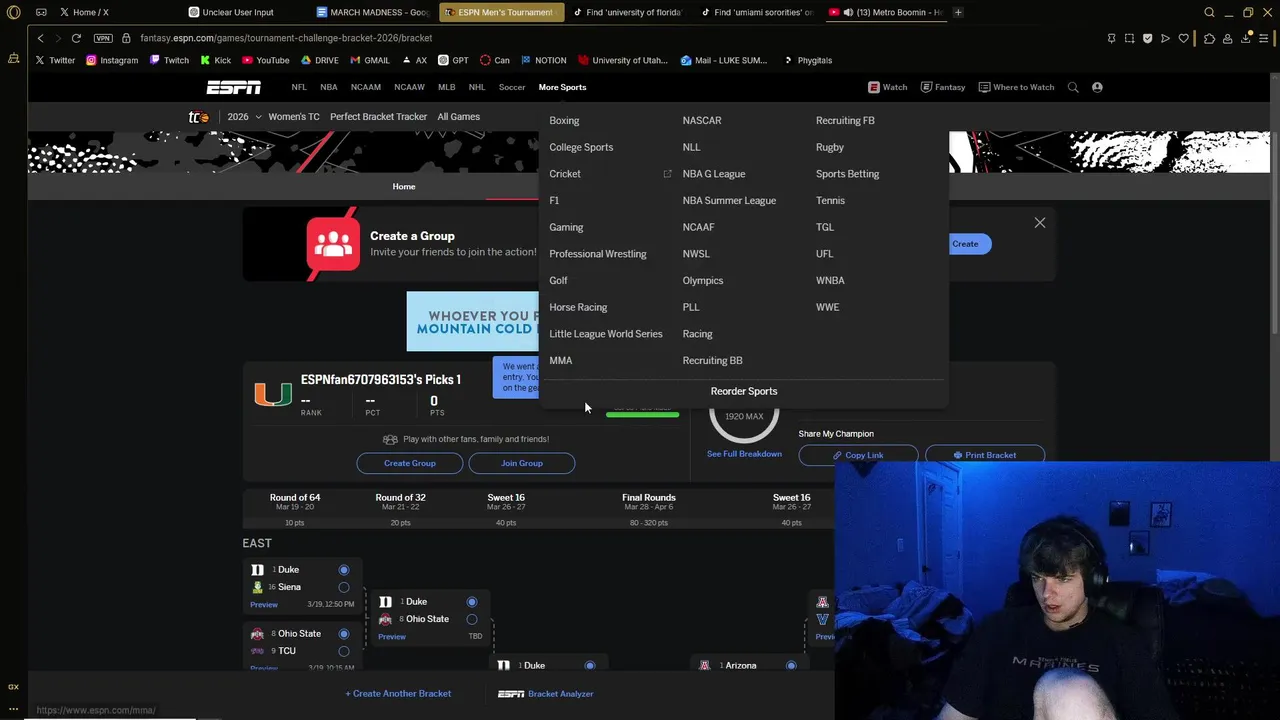Switch to the MARCH MADNESS browser tab
This screenshot has height=720, width=1280.
tap(371, 12)
